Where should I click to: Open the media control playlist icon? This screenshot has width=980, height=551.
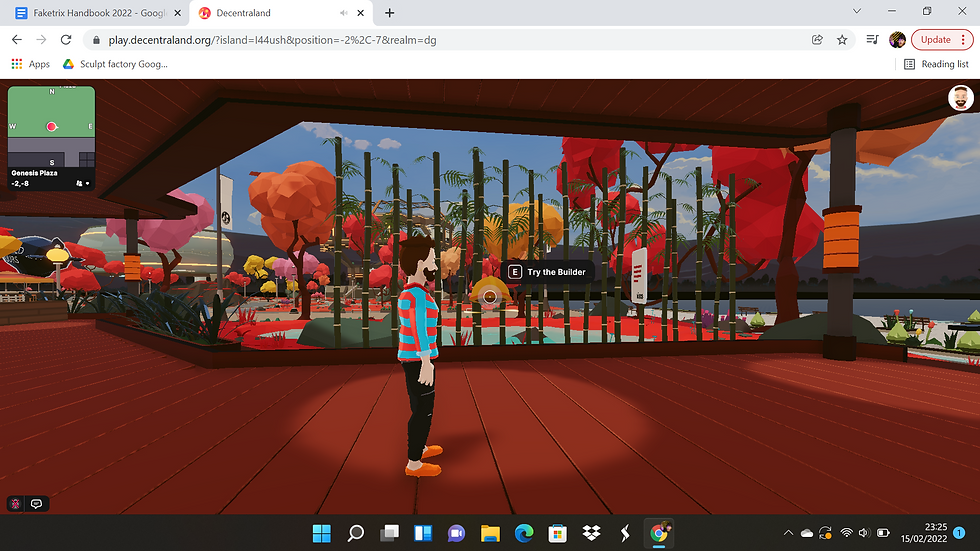point(872,39)
